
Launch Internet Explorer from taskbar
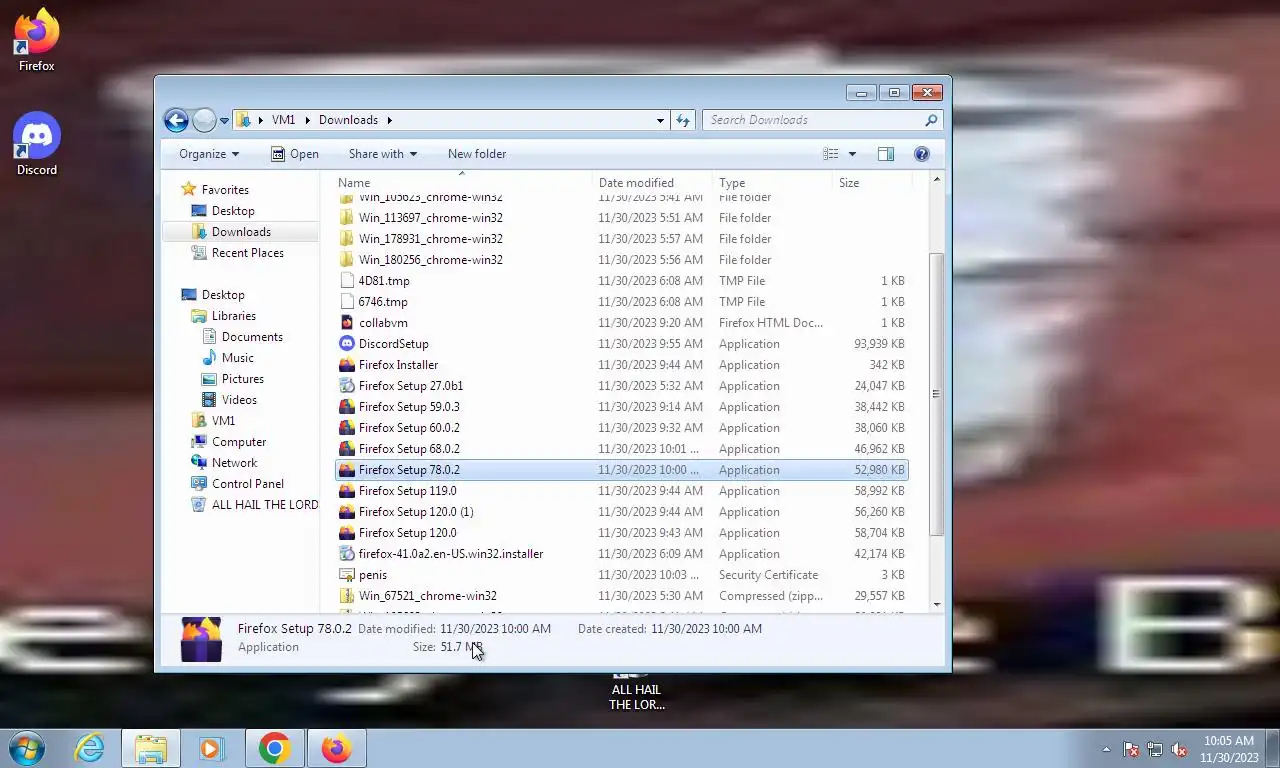pos(89,748)
